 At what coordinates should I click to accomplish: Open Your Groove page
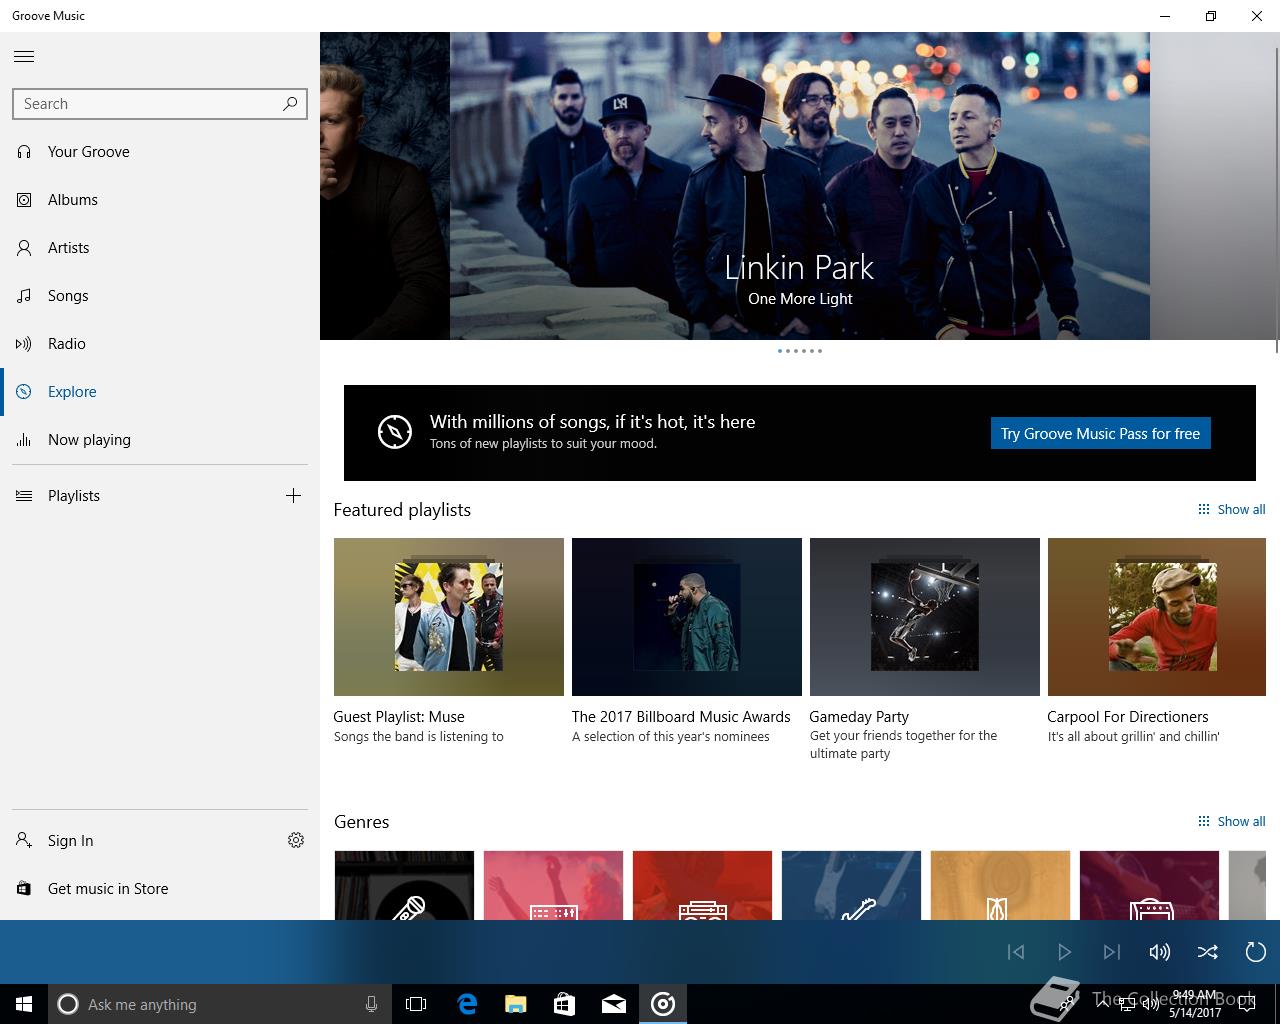160,152
